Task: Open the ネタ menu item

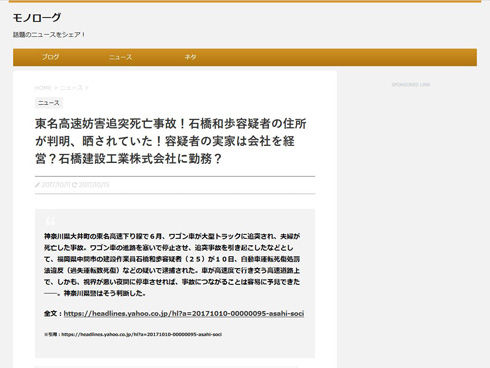Action: 190,57
